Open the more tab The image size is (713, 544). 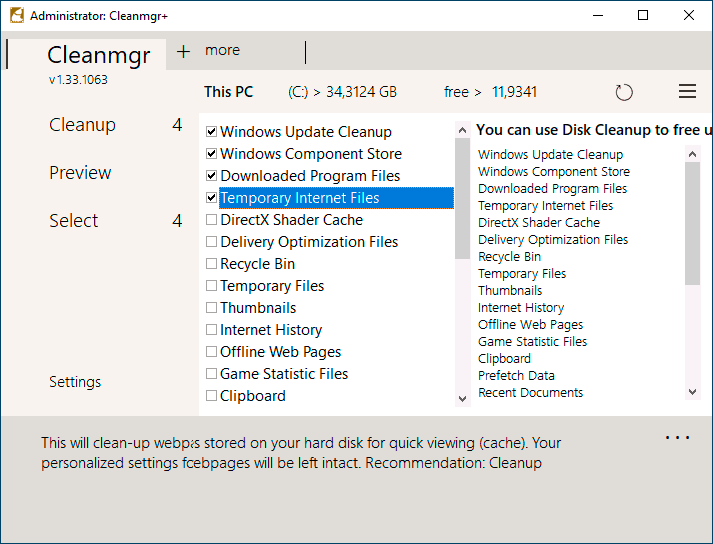coord(222,50)
